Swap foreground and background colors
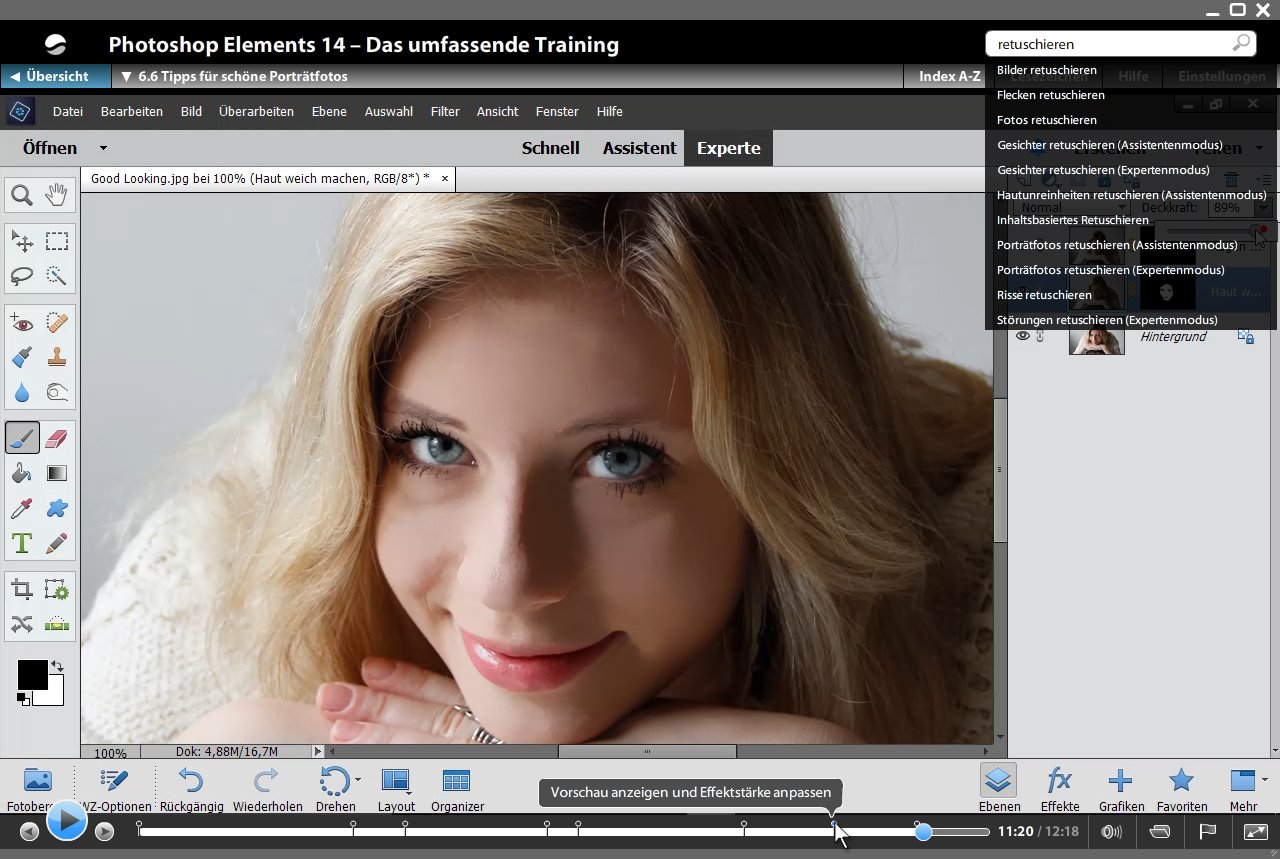The width and height of the screenshot is (1280, 859). pos(57,666)
